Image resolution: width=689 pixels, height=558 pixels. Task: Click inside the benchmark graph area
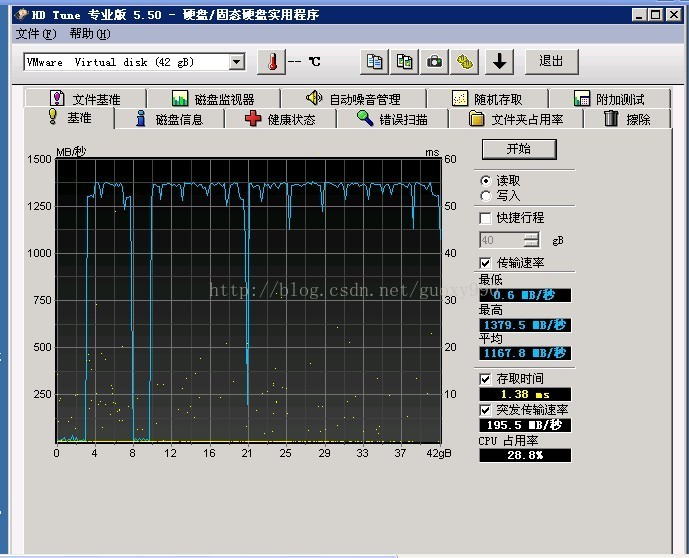[249, 300]
